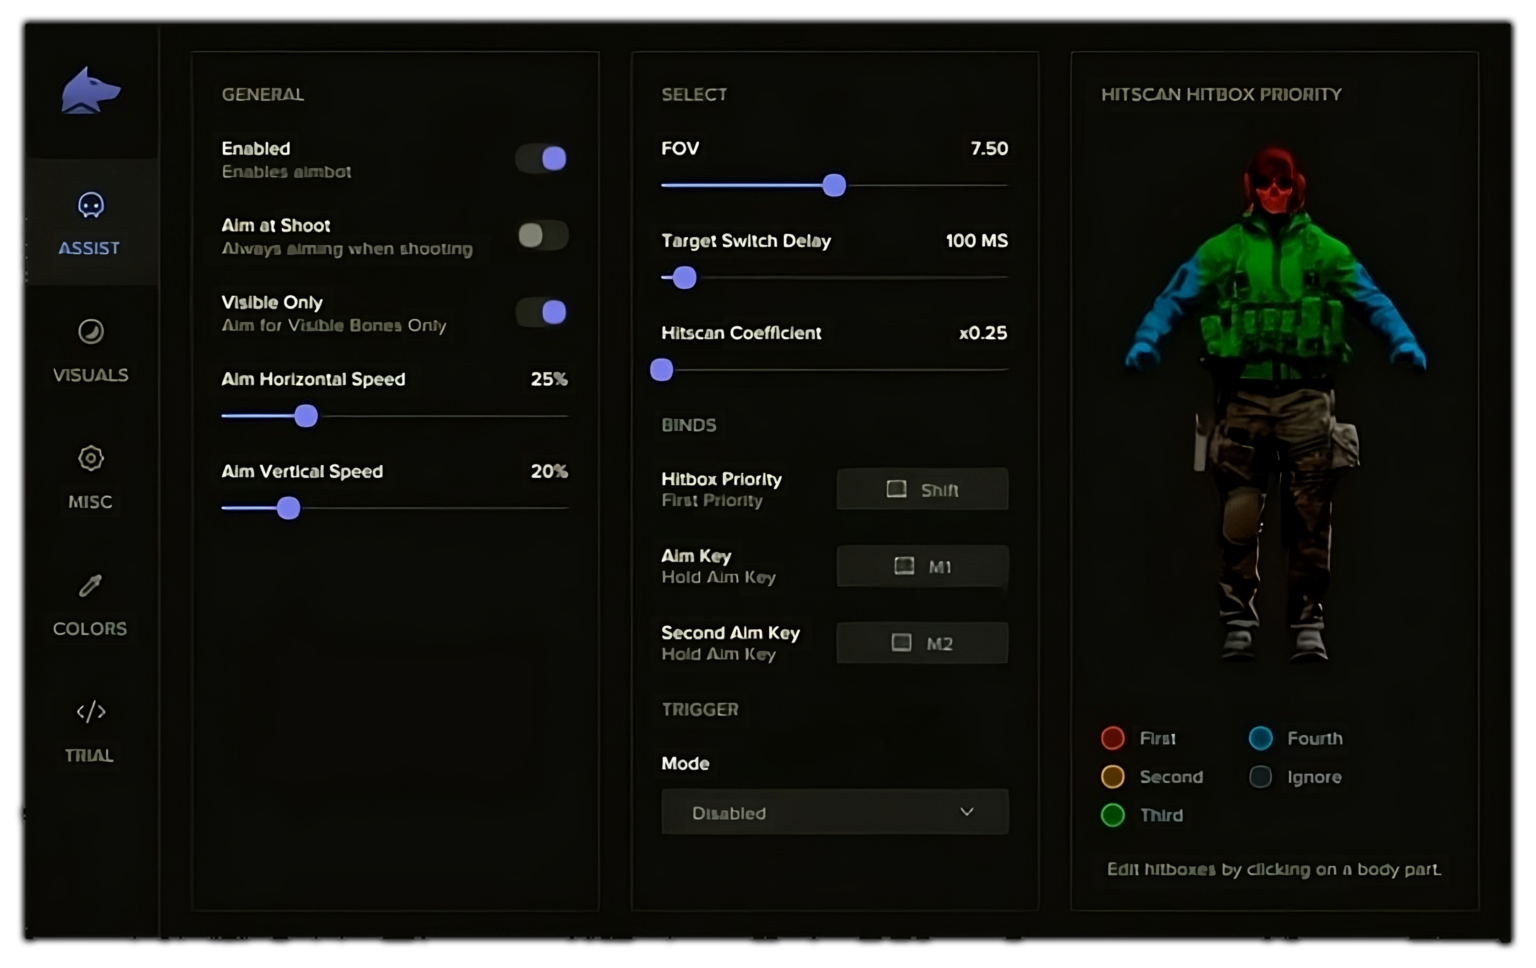This screenshot has width=1536, height=968.
Task: Open the MISC gear icon
Action: (90, 458)
